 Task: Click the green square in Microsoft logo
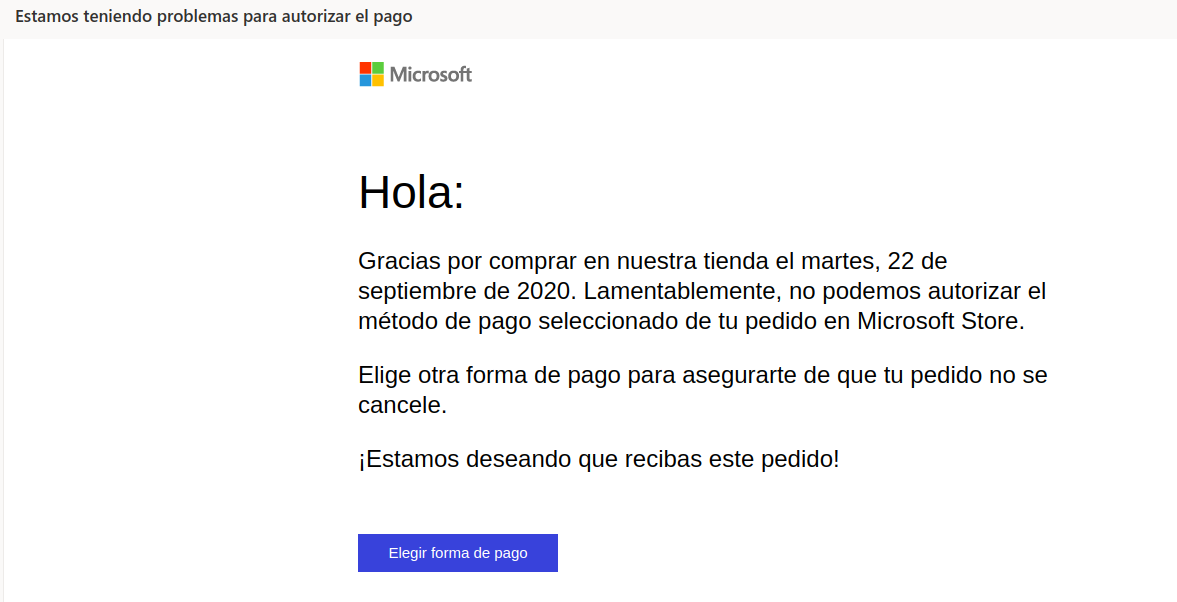point(378,68)
